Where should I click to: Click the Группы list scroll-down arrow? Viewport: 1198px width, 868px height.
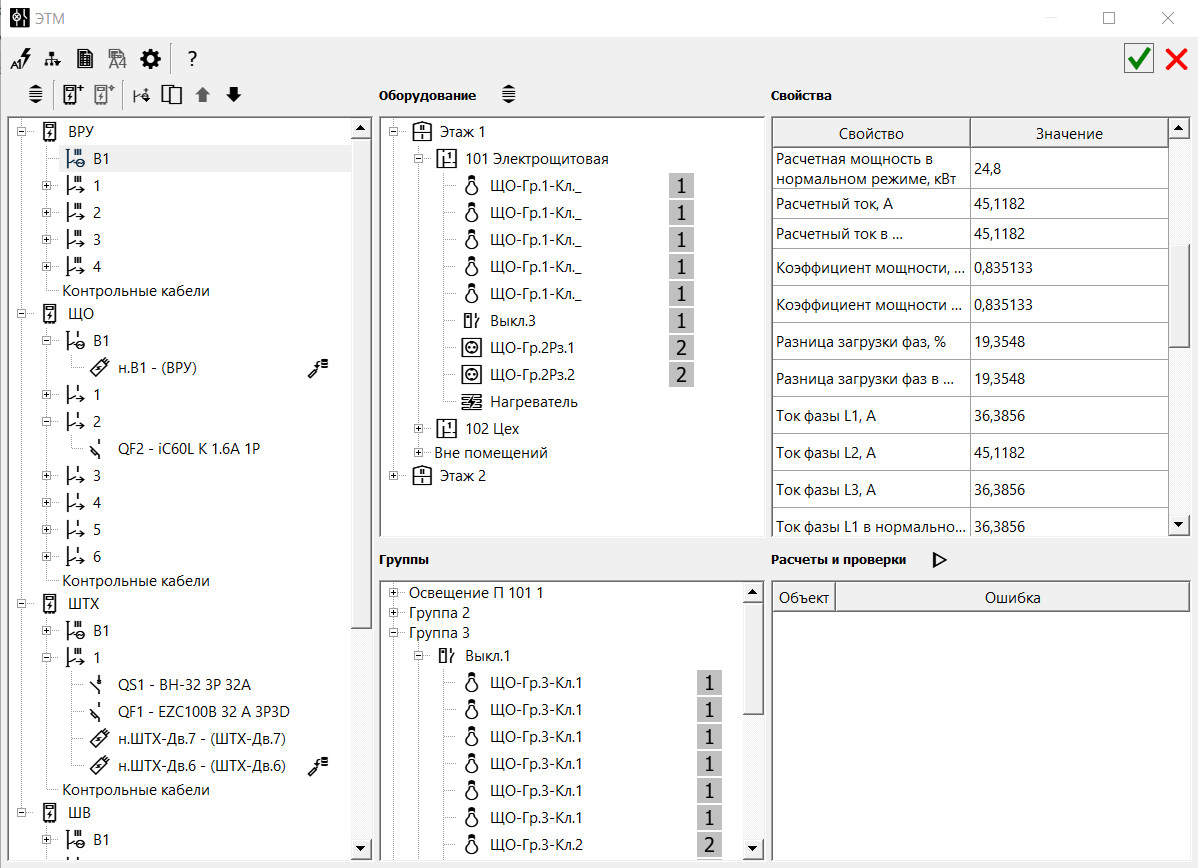pyautogui.click(x=753, y=847)
